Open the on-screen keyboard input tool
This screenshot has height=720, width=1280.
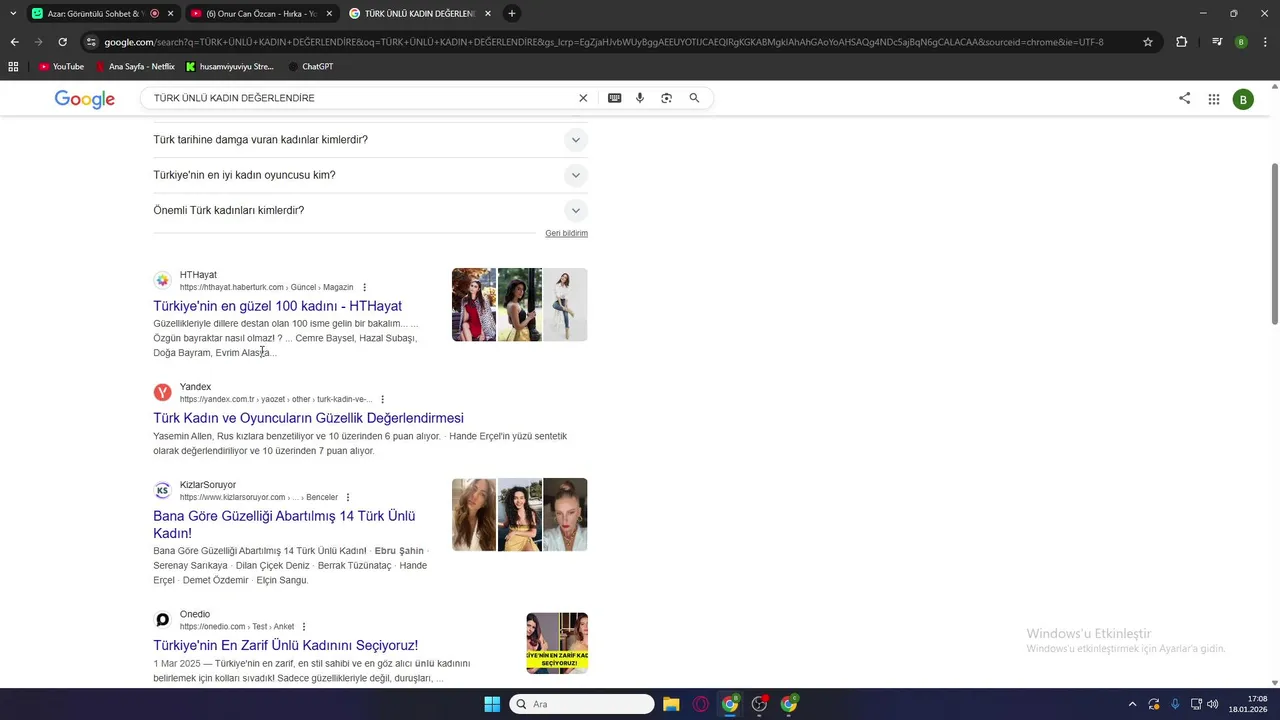(614, 98)
